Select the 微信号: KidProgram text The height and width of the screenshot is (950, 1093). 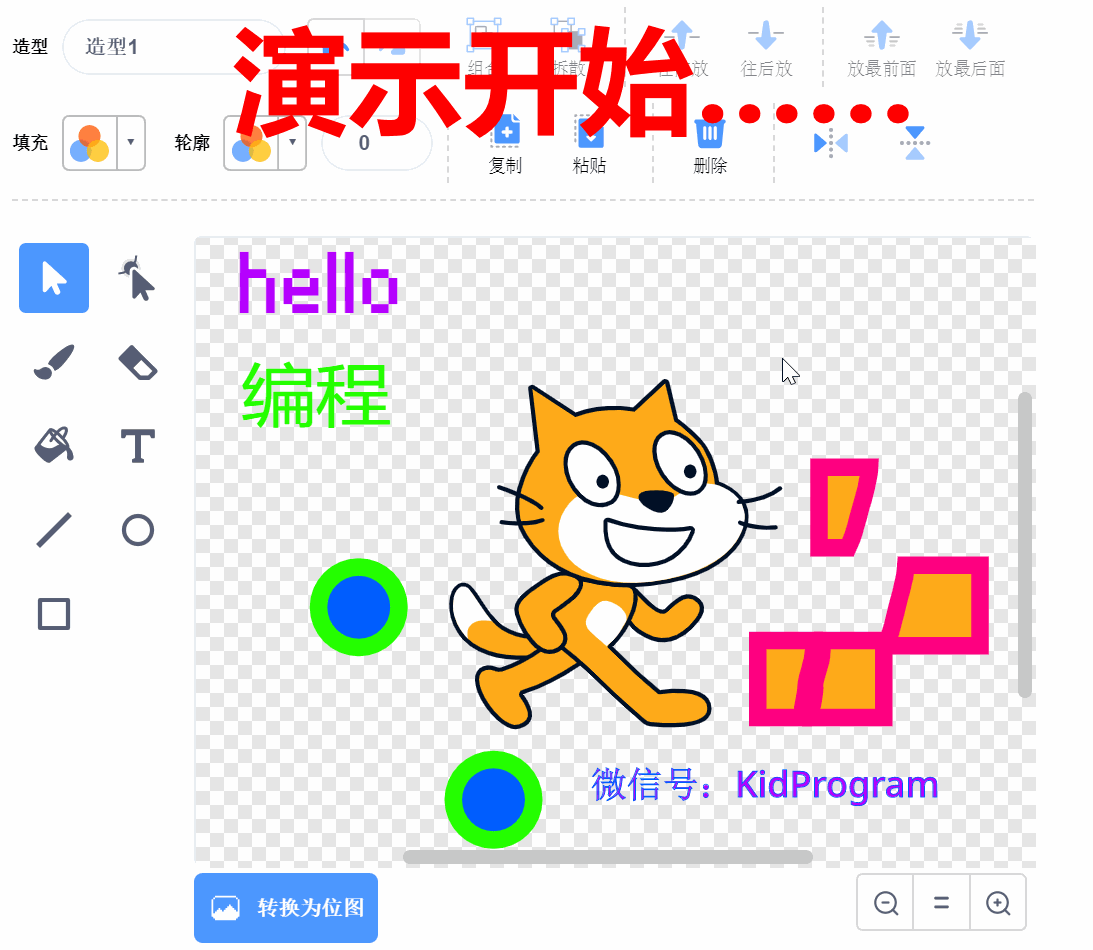764,785
